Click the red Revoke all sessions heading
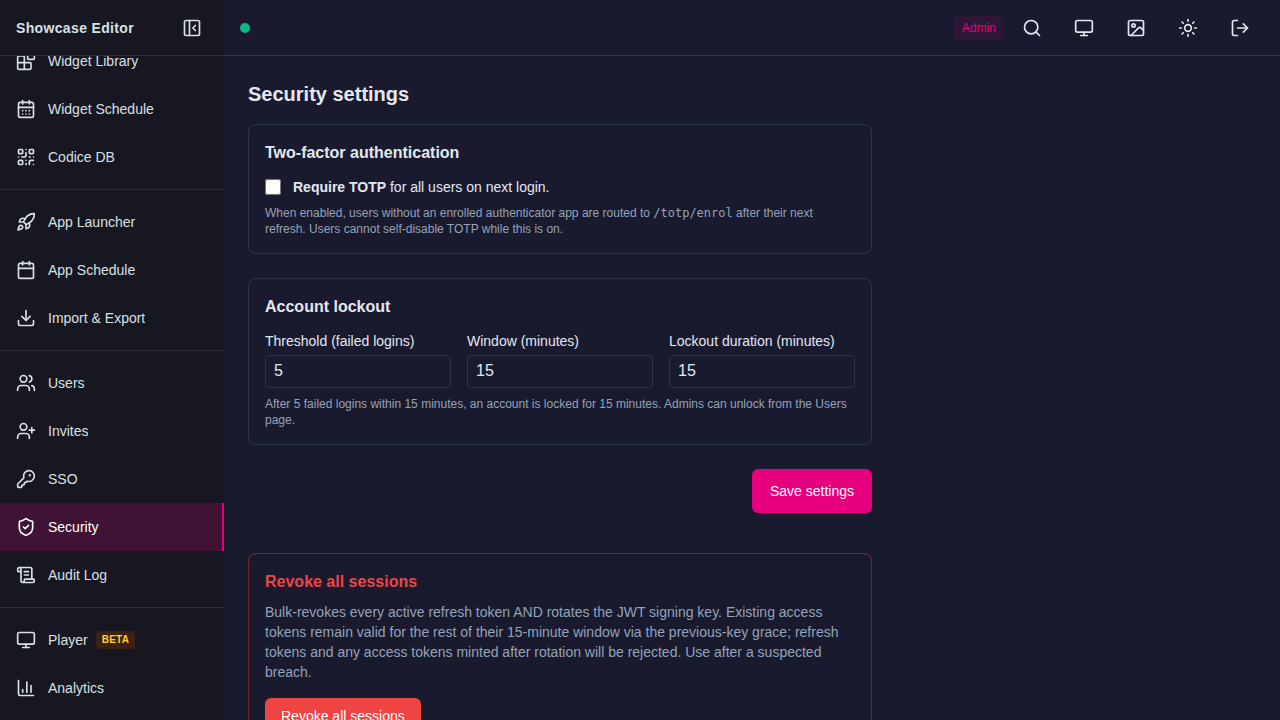The image size is (1280, 720). (x=341, y=582)
